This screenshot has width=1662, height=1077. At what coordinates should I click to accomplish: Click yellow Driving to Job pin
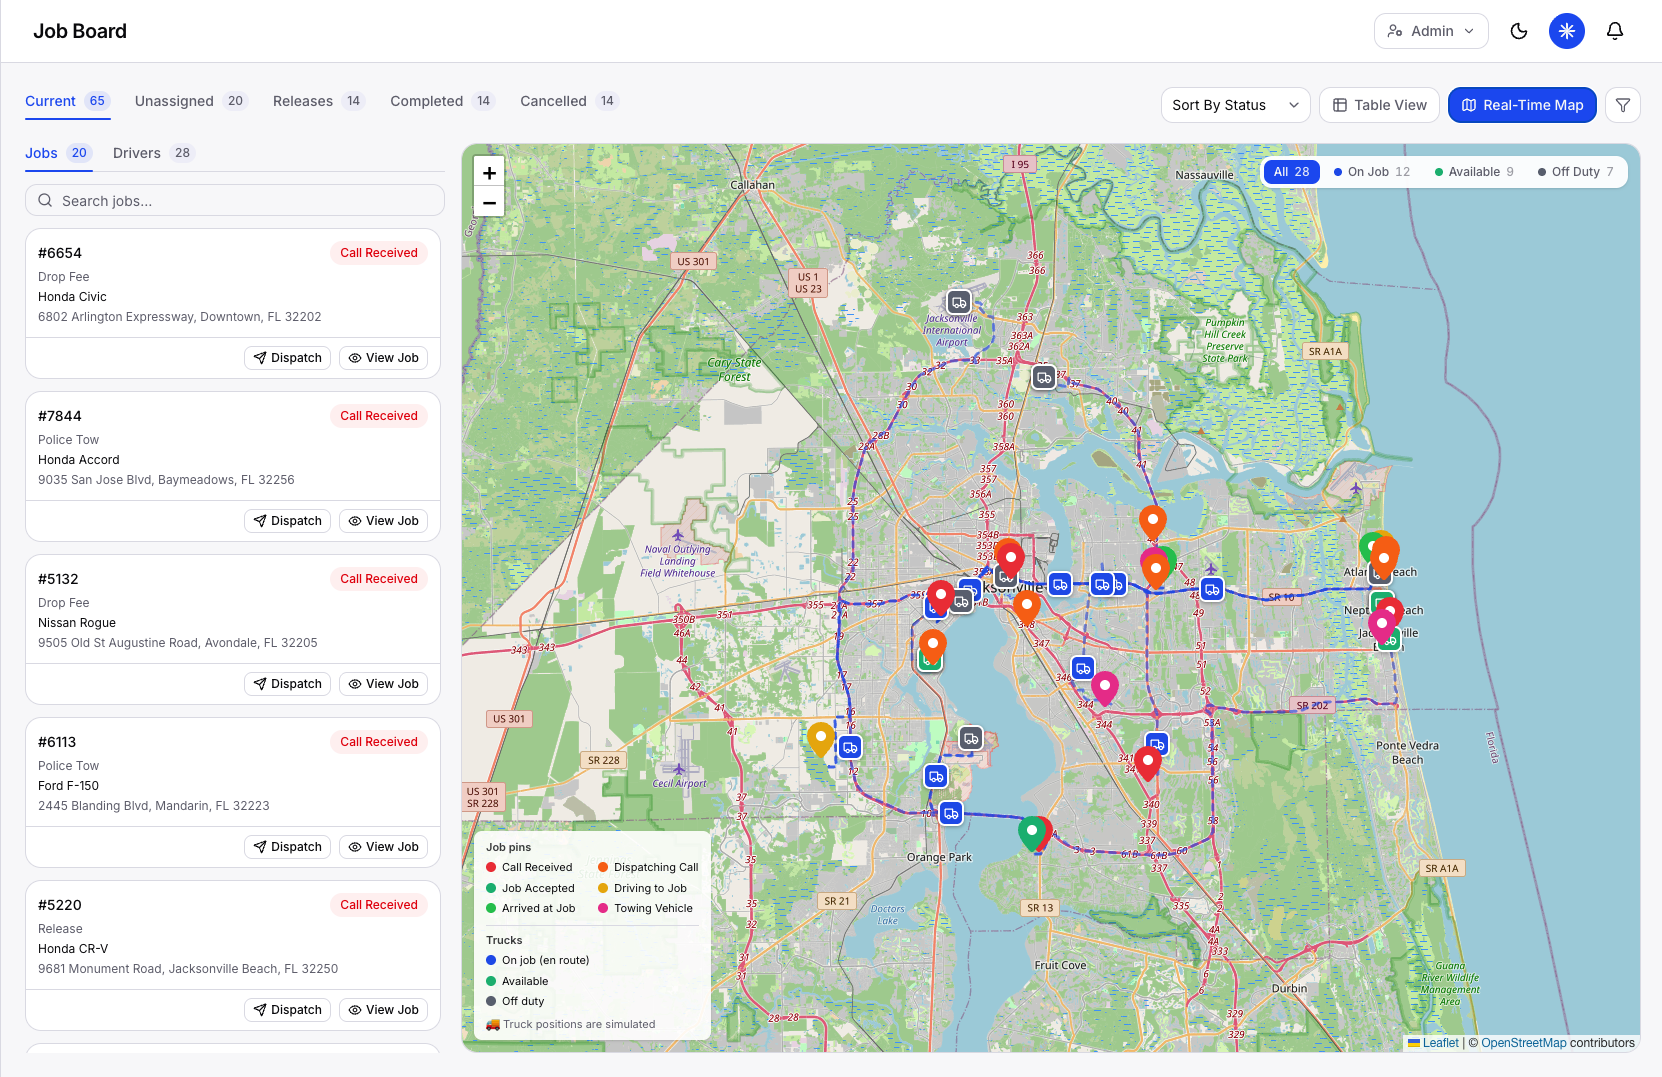(821, 739)
